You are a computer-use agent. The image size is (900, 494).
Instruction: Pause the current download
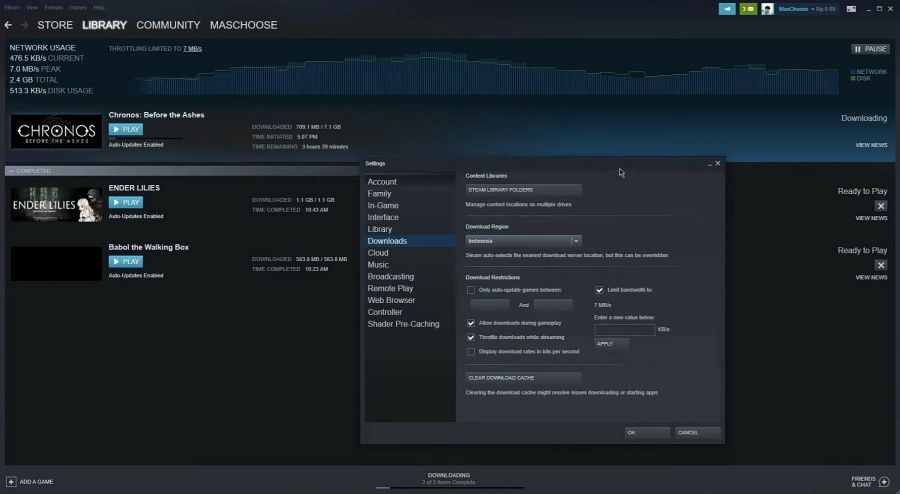point(870,49)
